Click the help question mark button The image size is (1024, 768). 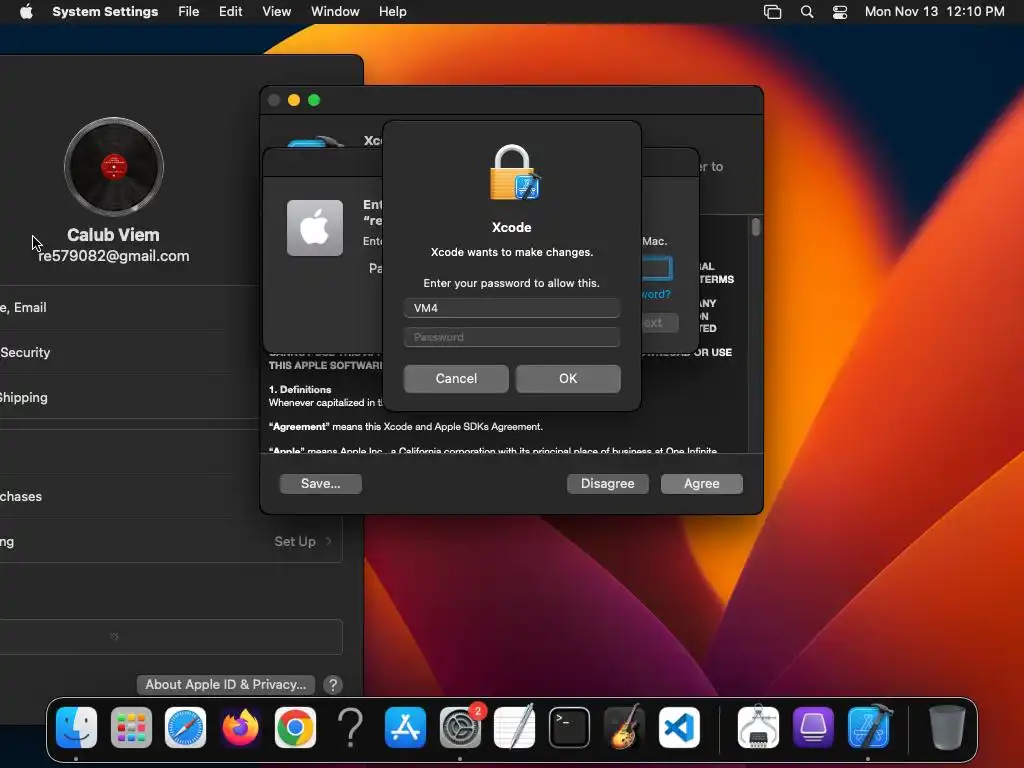333,684
